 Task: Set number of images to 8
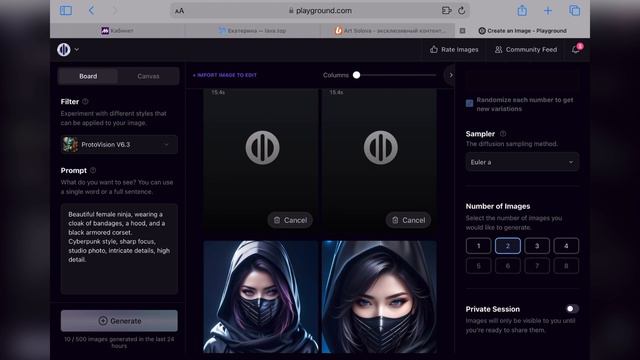coord(566,266)
